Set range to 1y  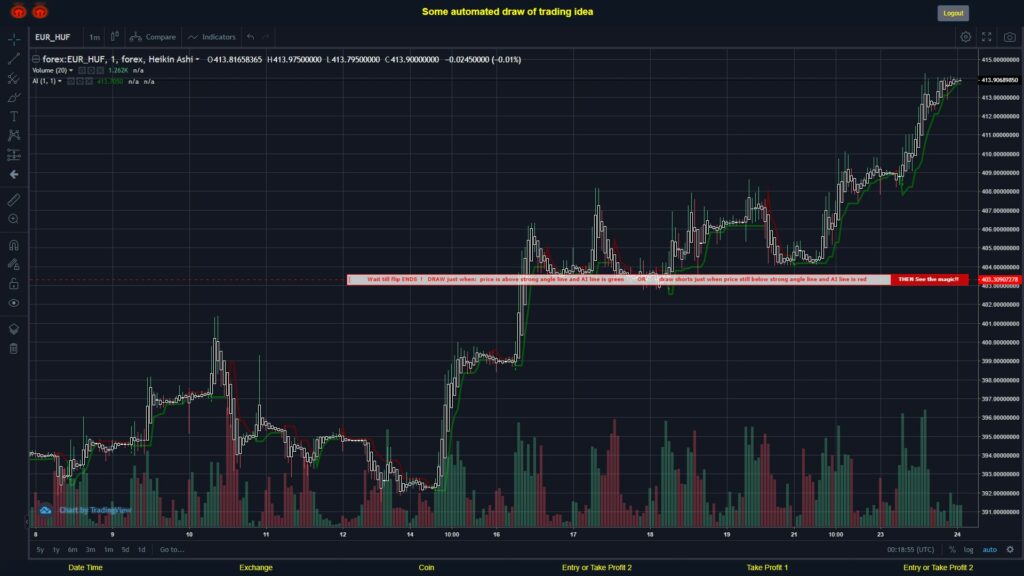tap(56, 550)
